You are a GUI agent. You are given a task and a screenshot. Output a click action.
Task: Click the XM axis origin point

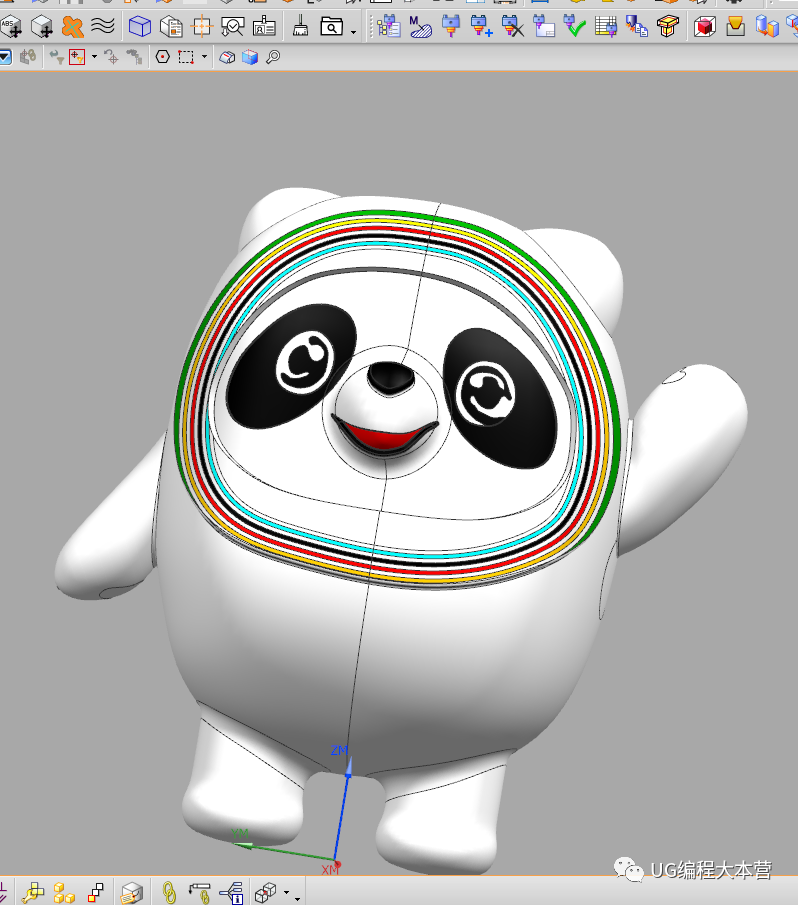(337, 864)
